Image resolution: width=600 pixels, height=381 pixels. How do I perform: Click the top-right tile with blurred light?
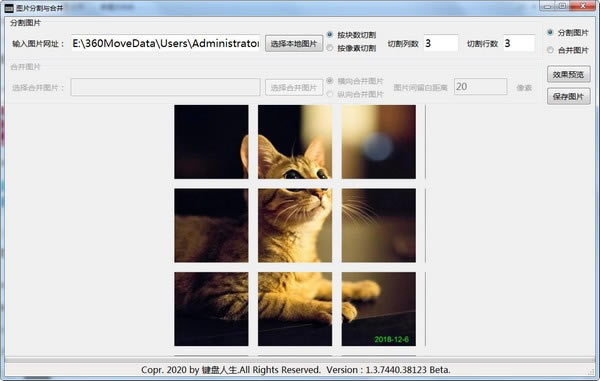379,142
